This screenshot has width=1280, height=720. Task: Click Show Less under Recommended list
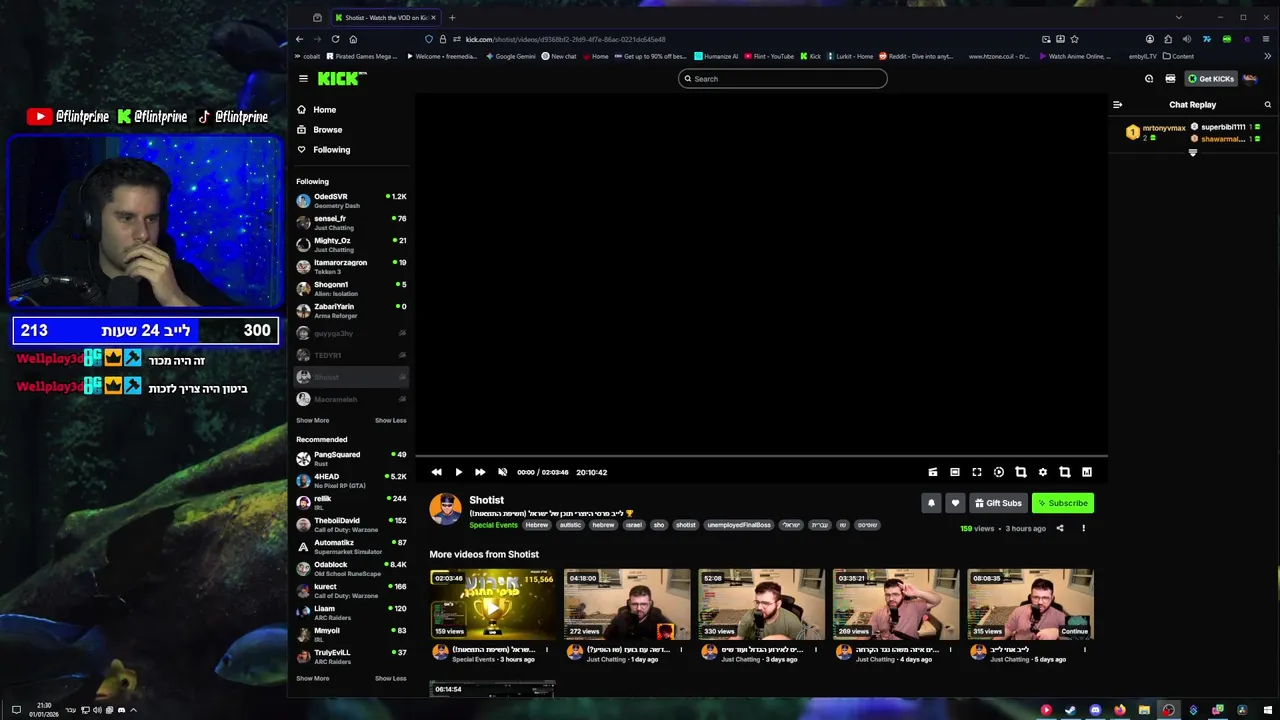click(390, 678)
